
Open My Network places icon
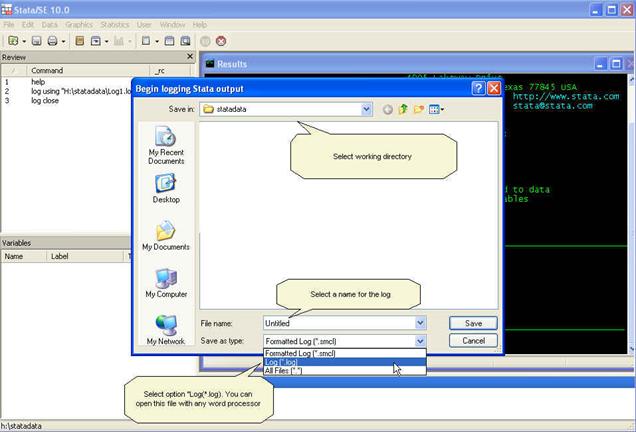[166, 329]
